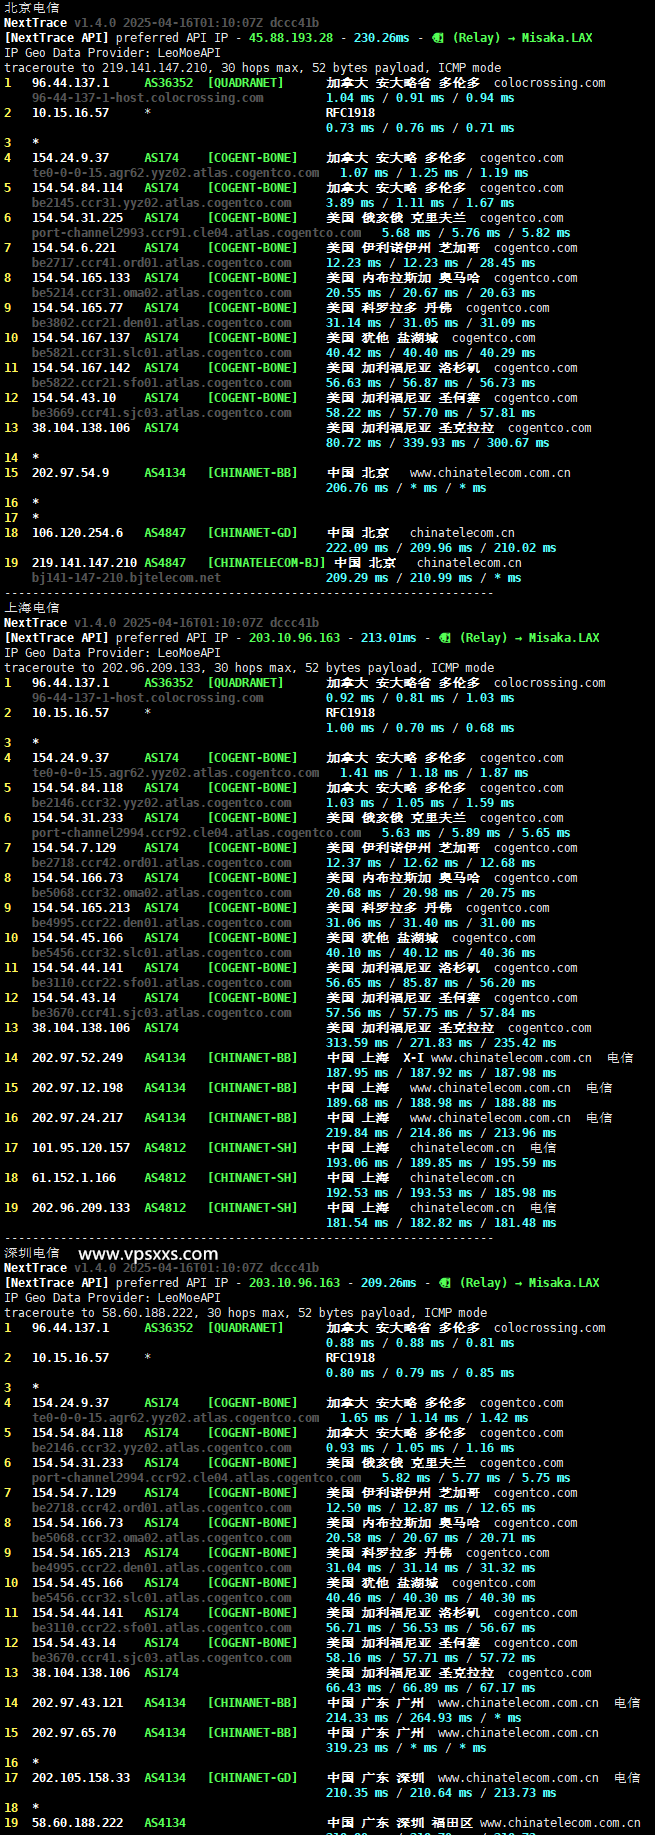Image resolution: width=655 pixels, height=1835 pixels.
Task: Select hop IP 154.54.167.142
Action: 81,367
